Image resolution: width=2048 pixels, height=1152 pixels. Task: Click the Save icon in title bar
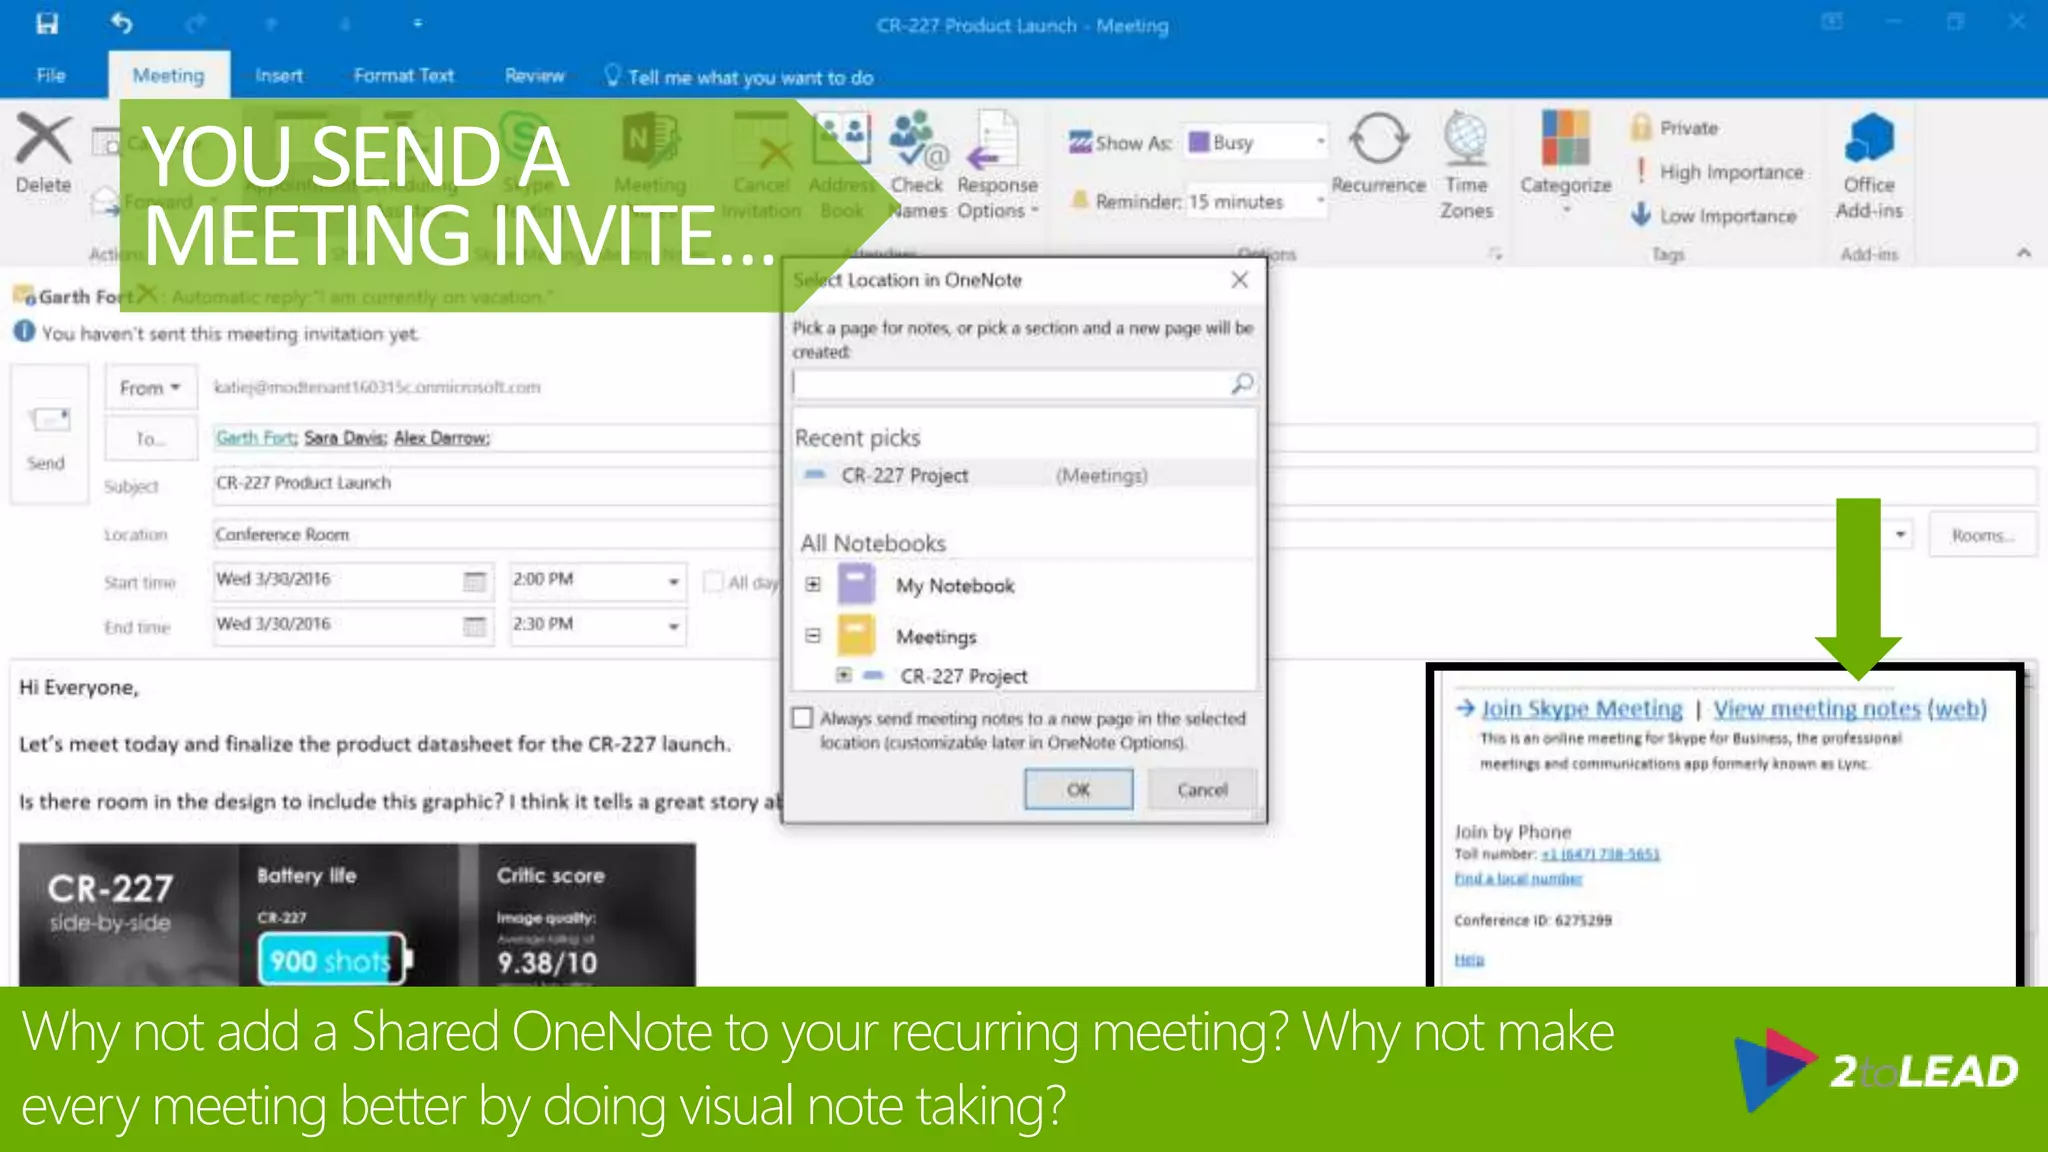(46, 23)
